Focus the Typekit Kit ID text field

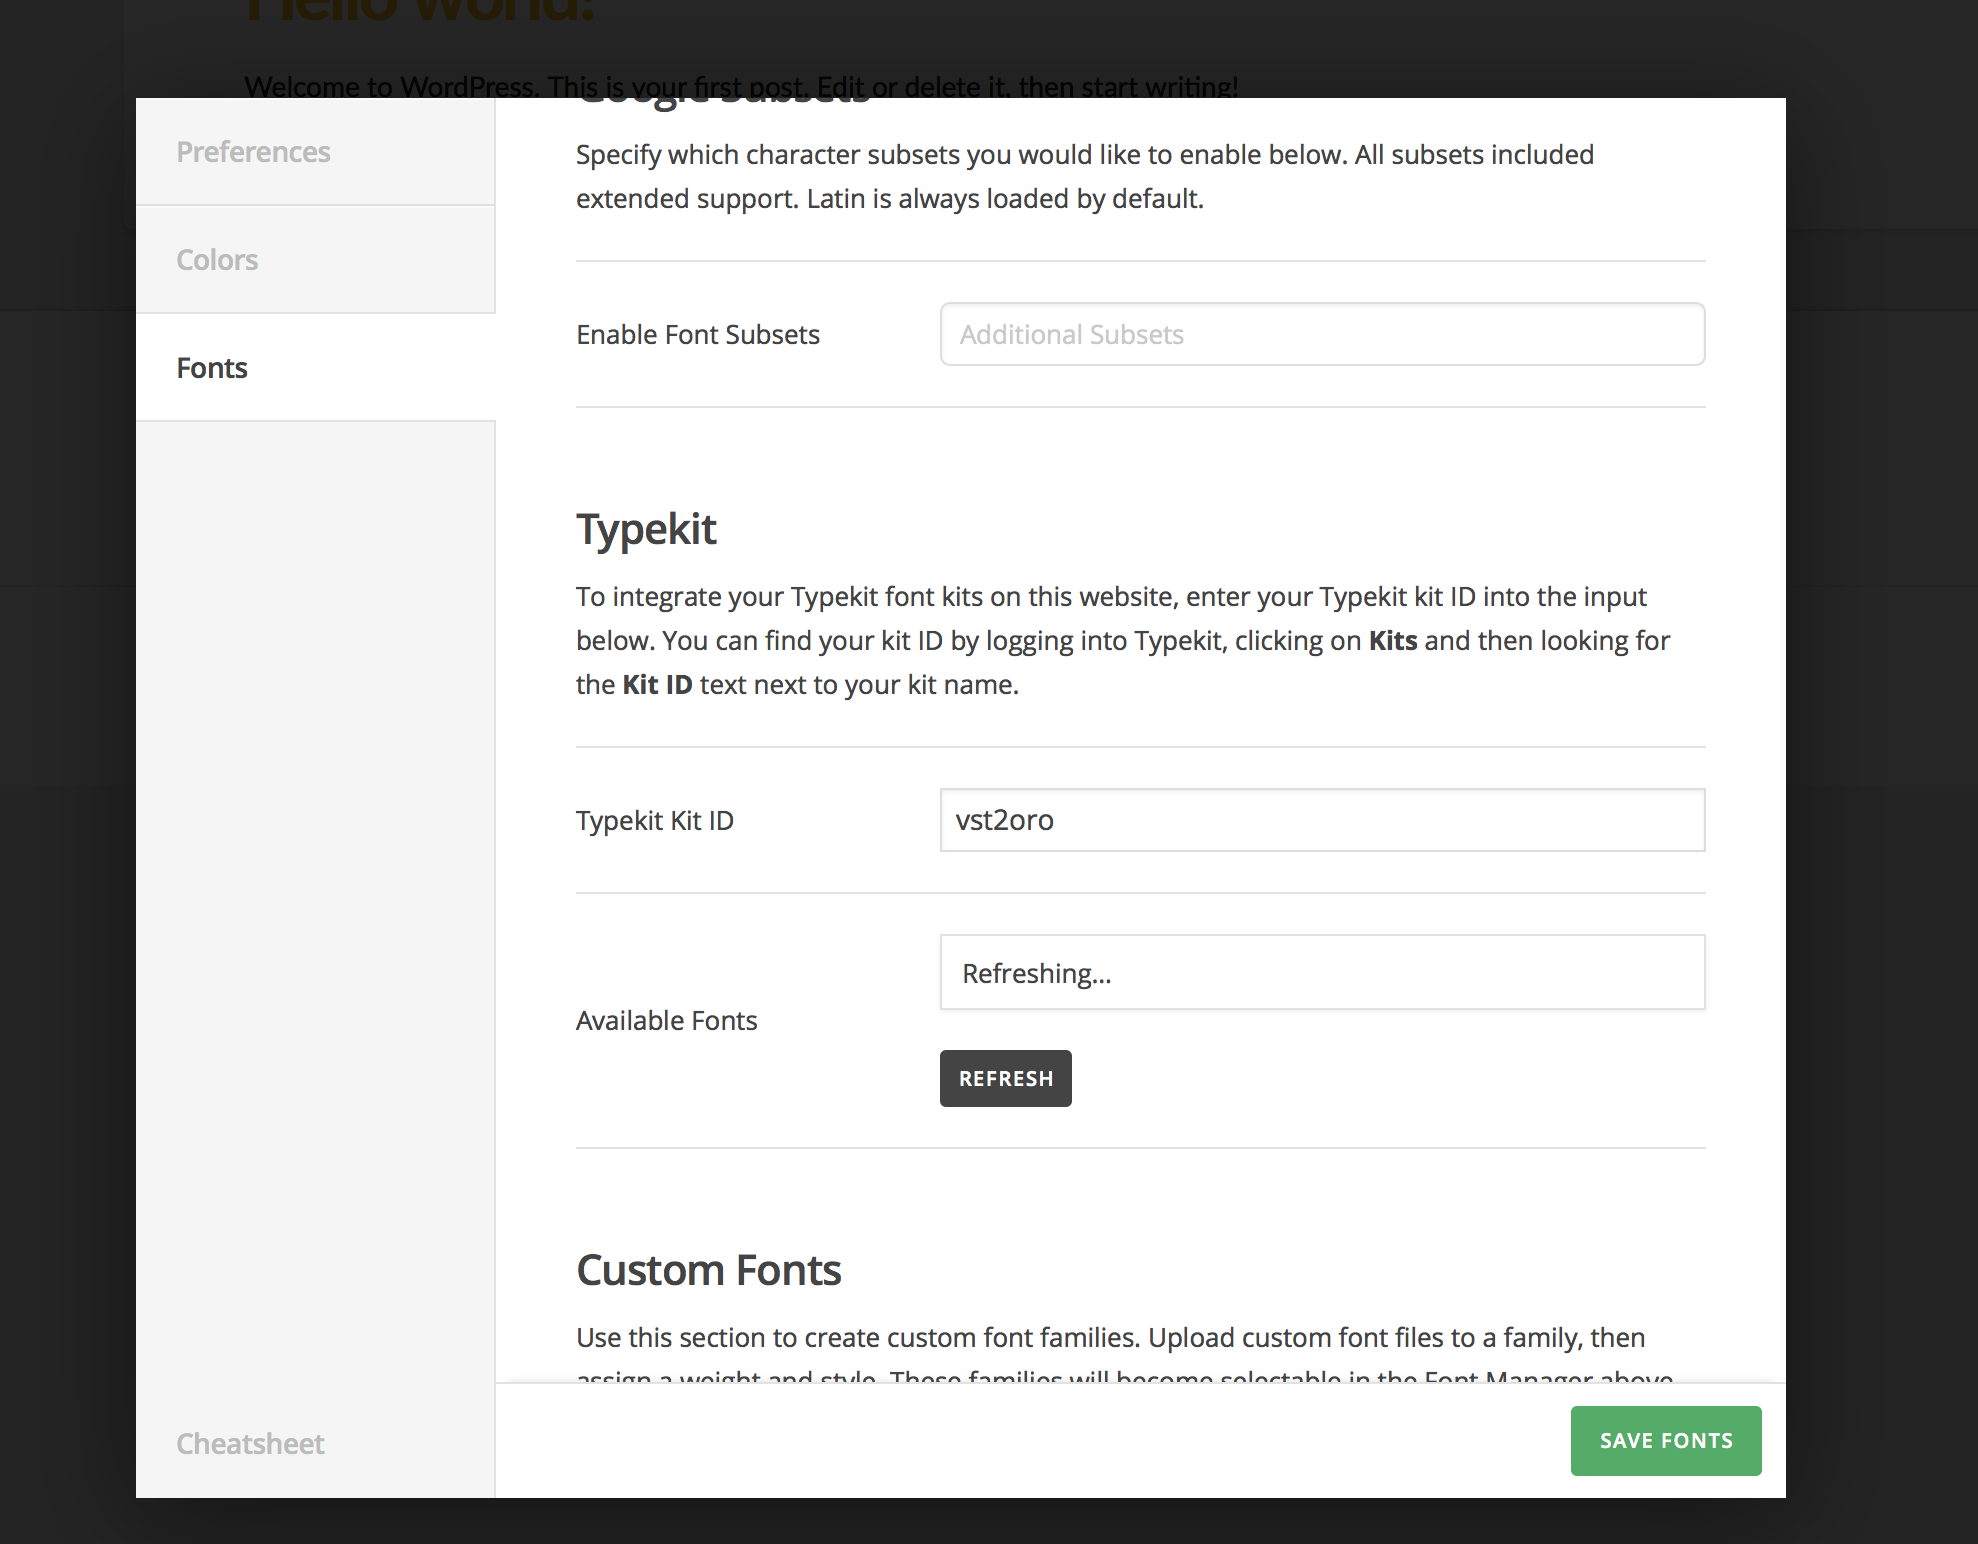pyautogui.click(x=1322, y=820)
